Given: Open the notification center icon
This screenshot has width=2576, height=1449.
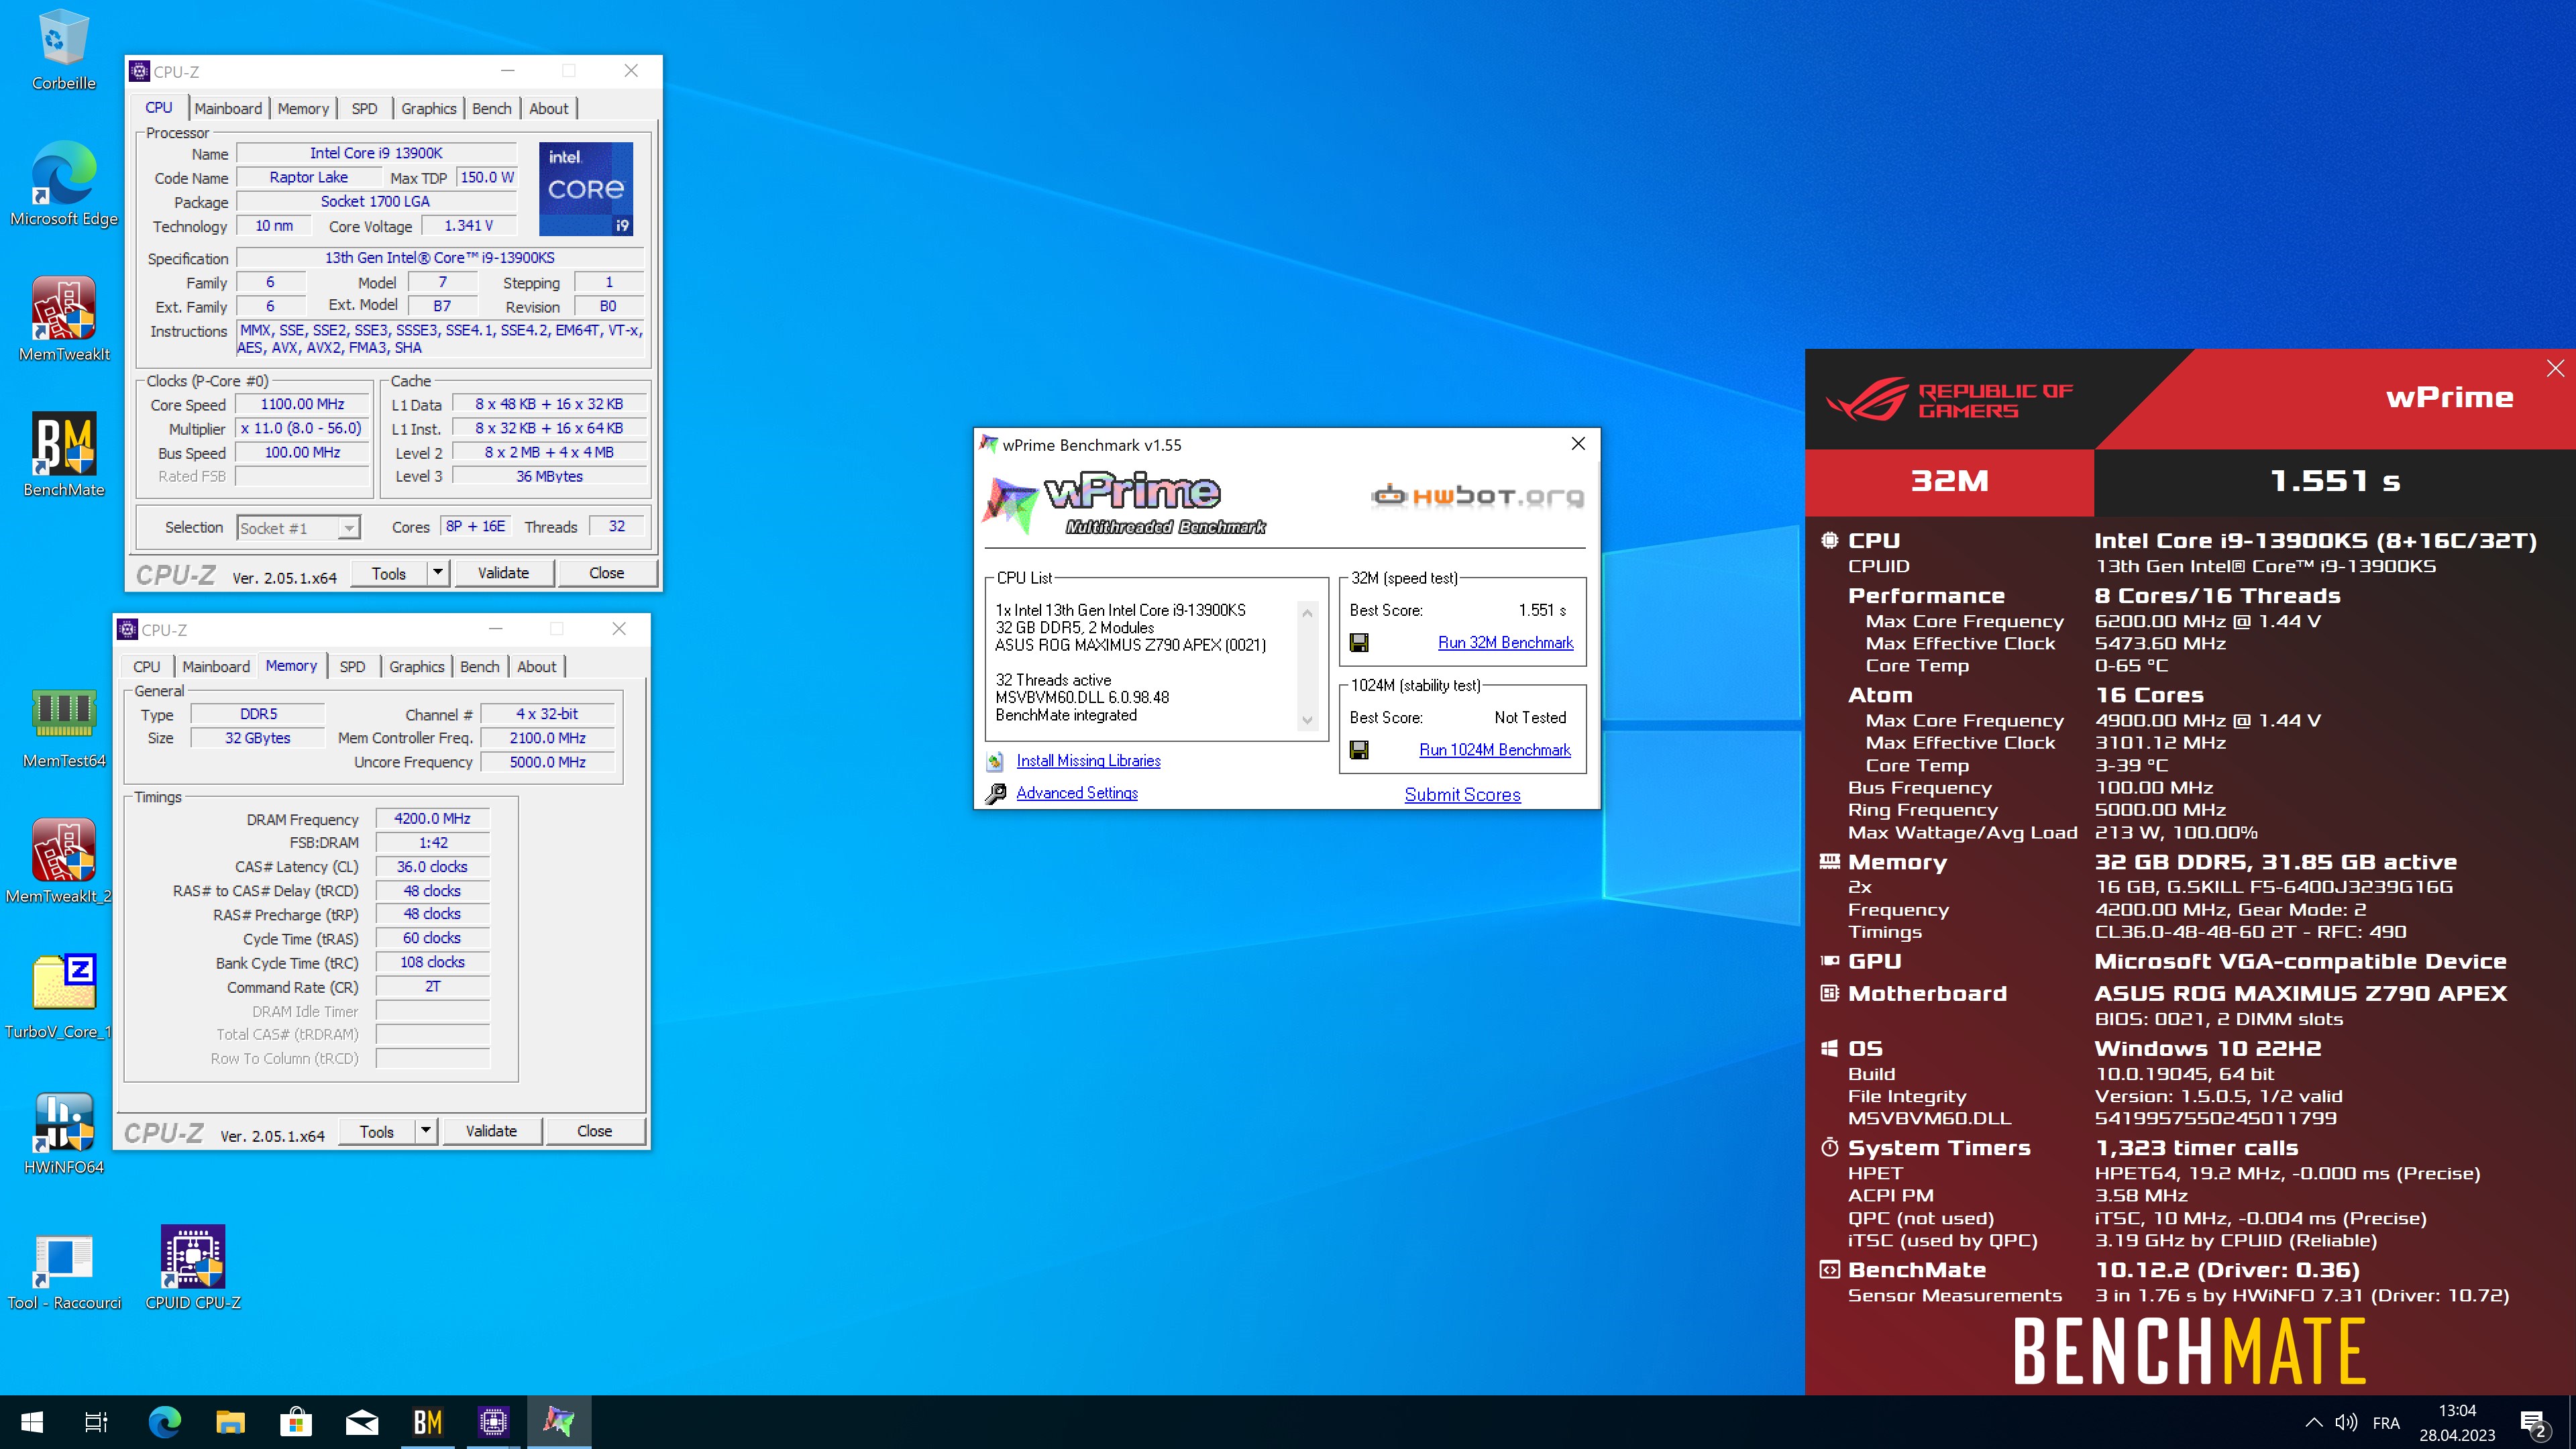Looking at the screenshot, I should (x=2533, y=1423).
